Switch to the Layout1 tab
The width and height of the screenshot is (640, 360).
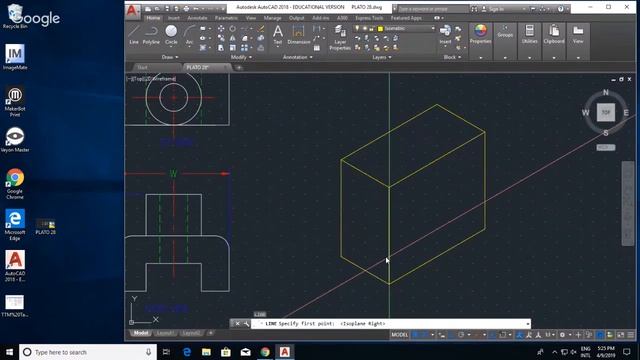coord(165,333)
